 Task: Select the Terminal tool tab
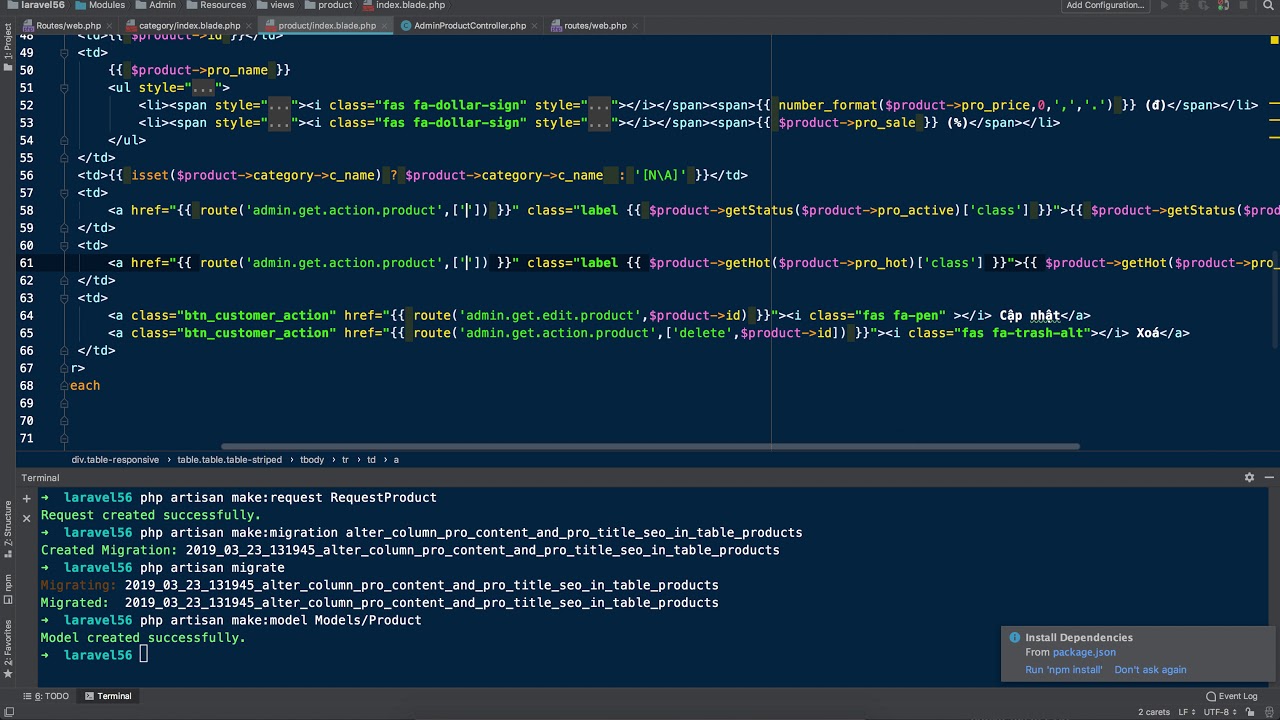(108, 696)
